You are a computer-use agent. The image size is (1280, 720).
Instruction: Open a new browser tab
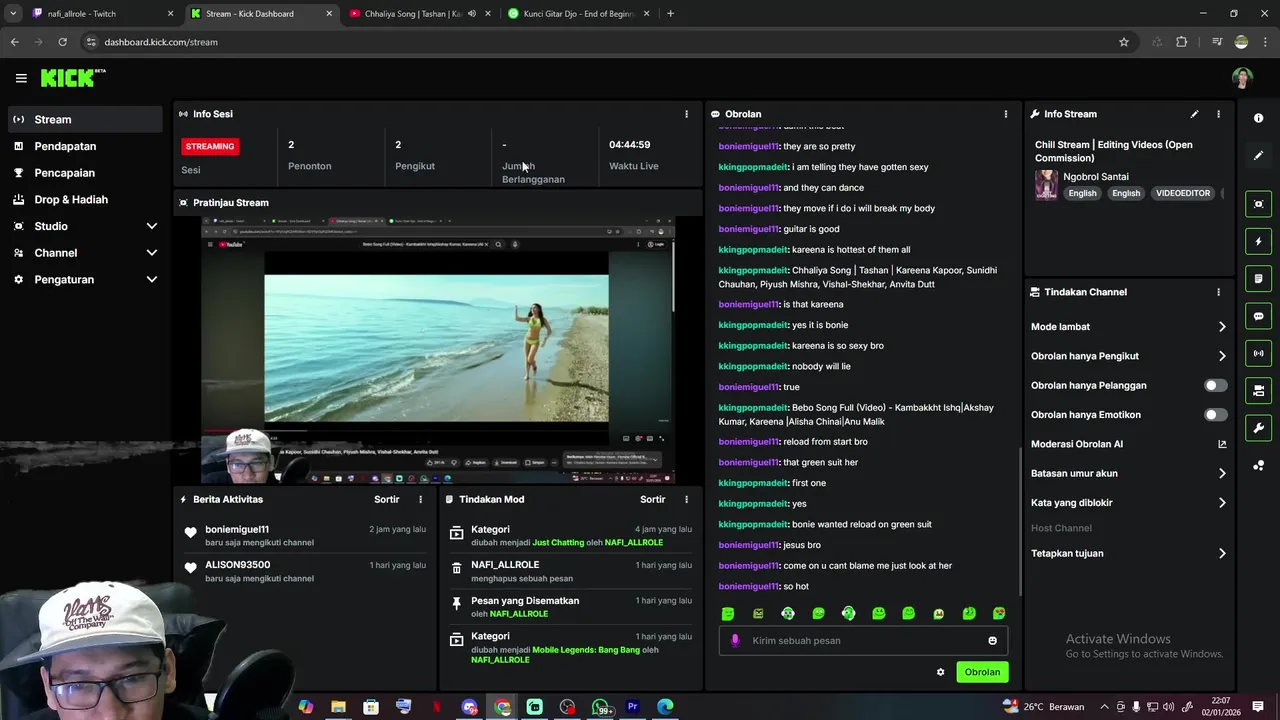(x=670, y=14)
